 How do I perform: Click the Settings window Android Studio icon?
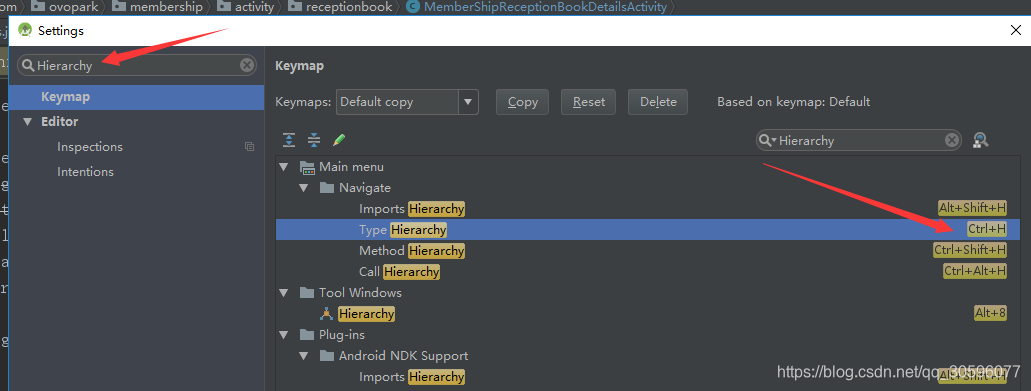click(25, 30)
